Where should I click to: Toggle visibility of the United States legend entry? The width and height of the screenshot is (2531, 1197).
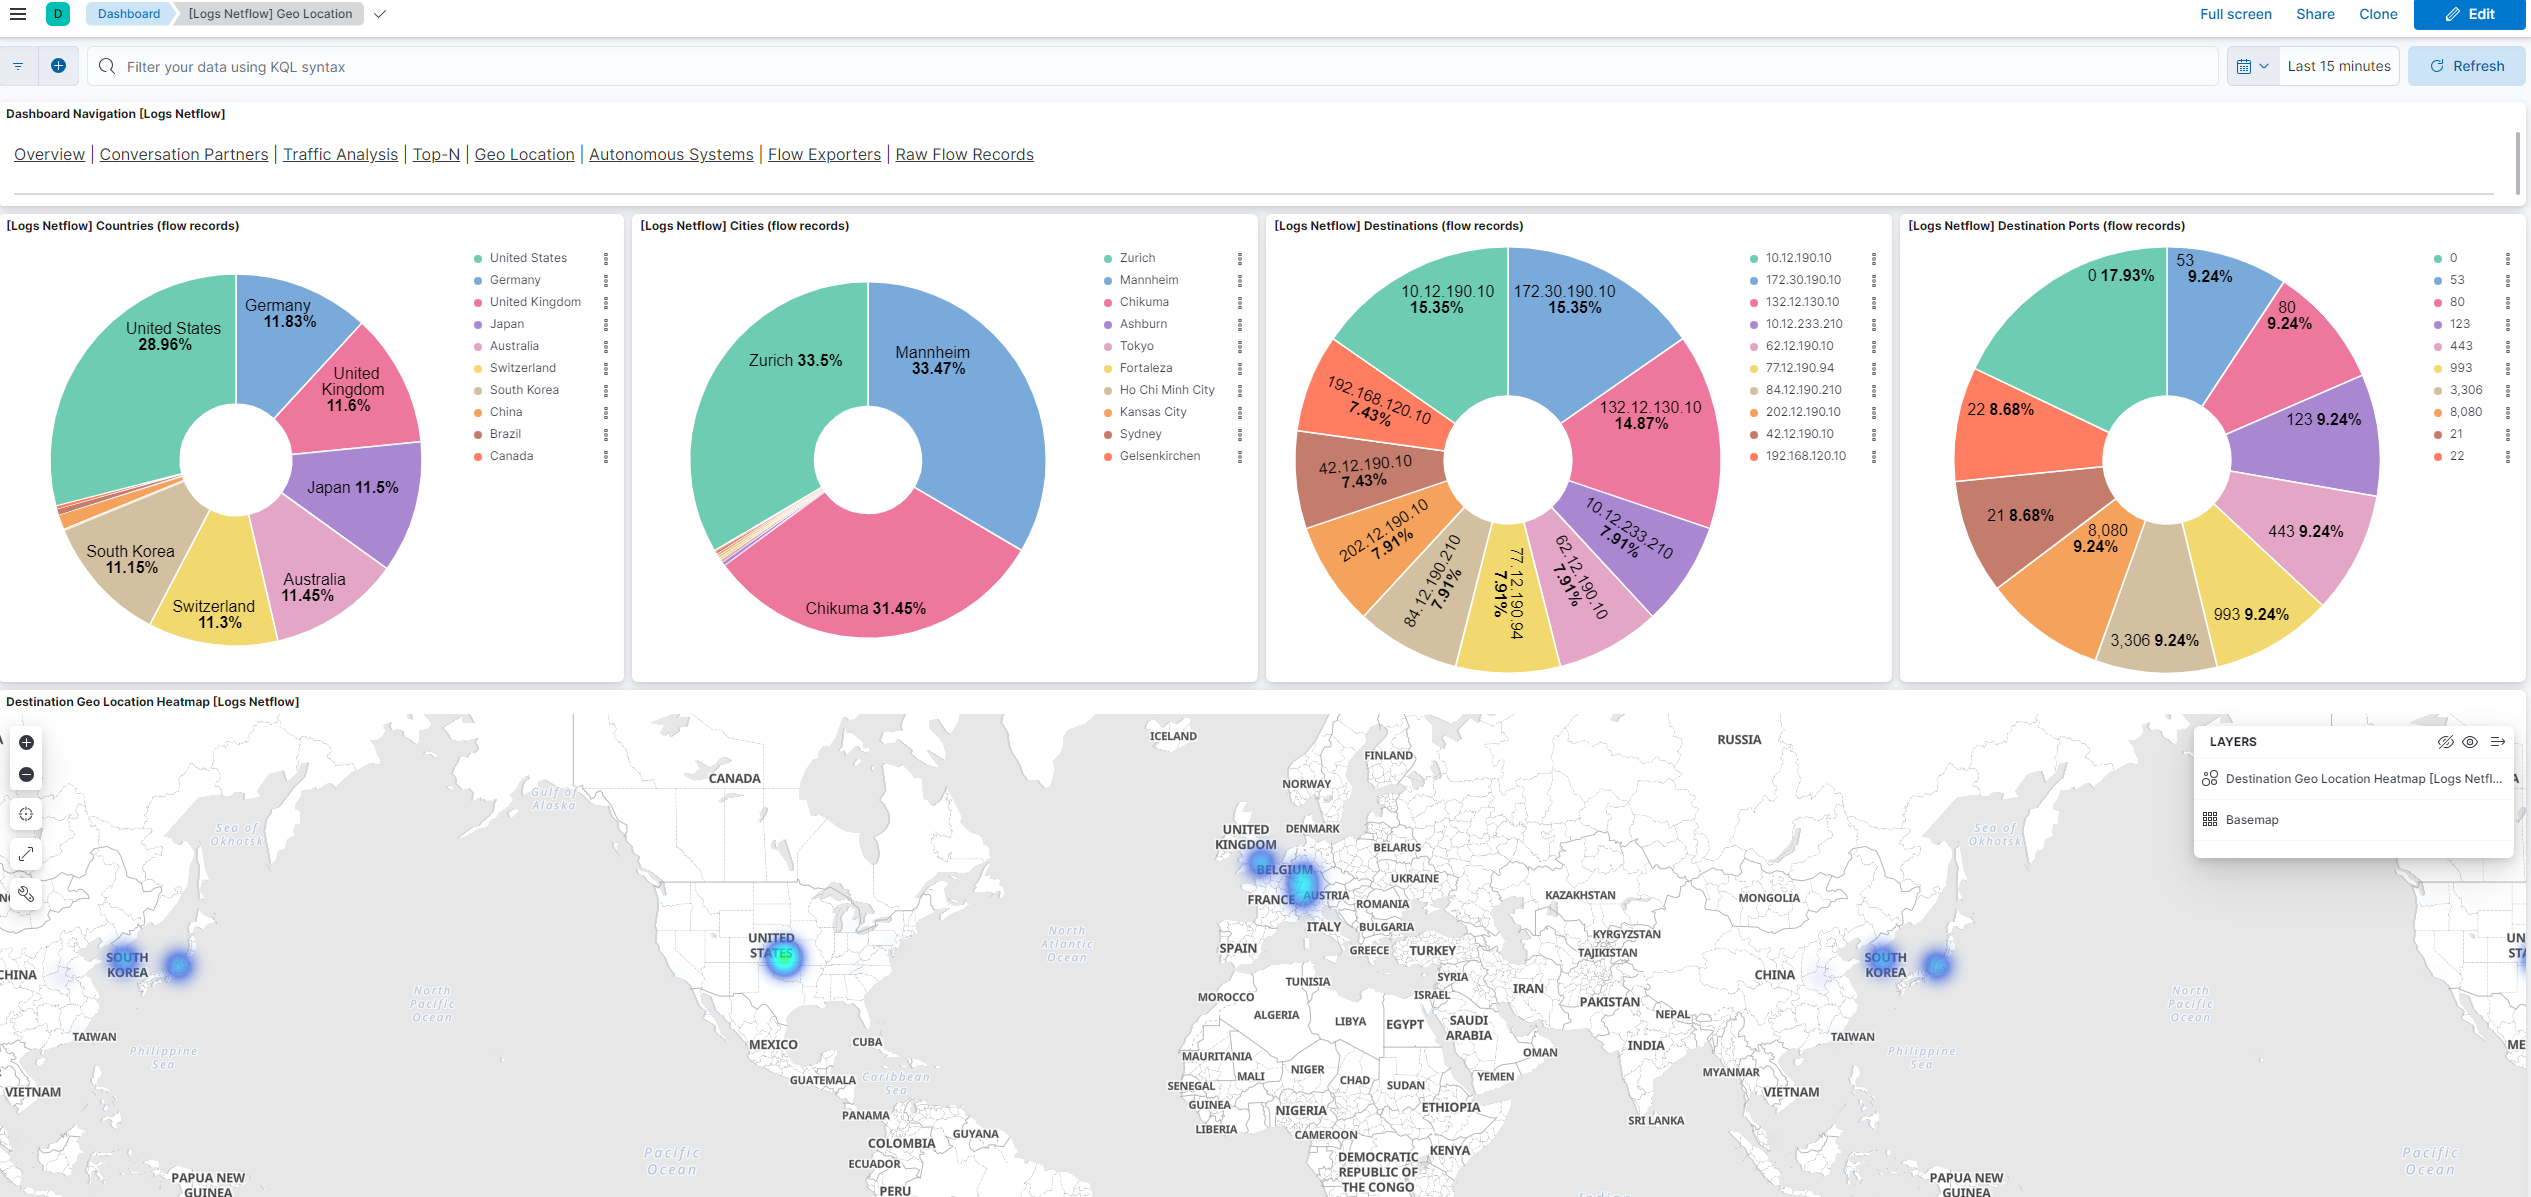[x=529, y=257]
